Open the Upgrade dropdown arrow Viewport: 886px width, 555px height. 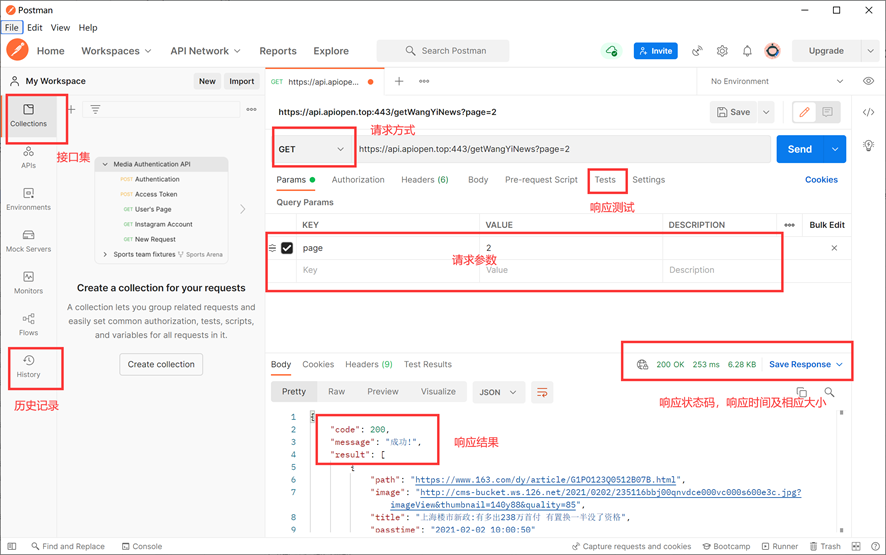tap(870, 51)
